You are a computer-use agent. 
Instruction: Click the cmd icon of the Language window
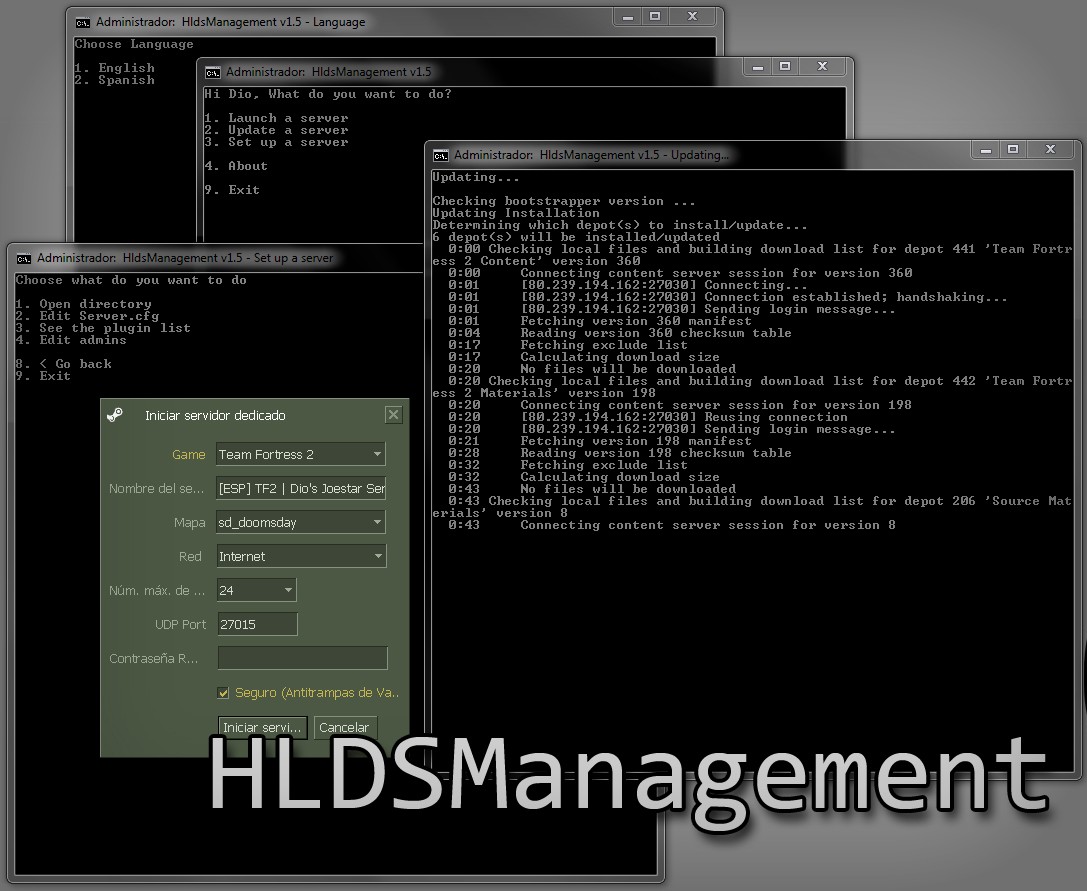tap(82, 22)
